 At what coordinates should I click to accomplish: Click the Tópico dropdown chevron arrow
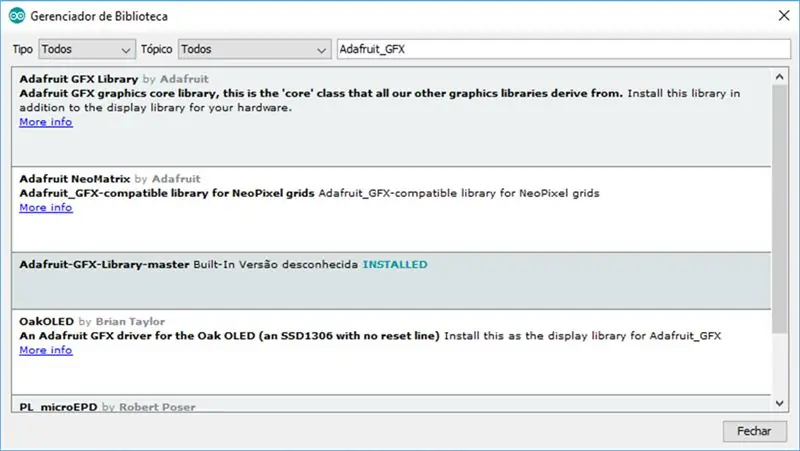[321, 50]
